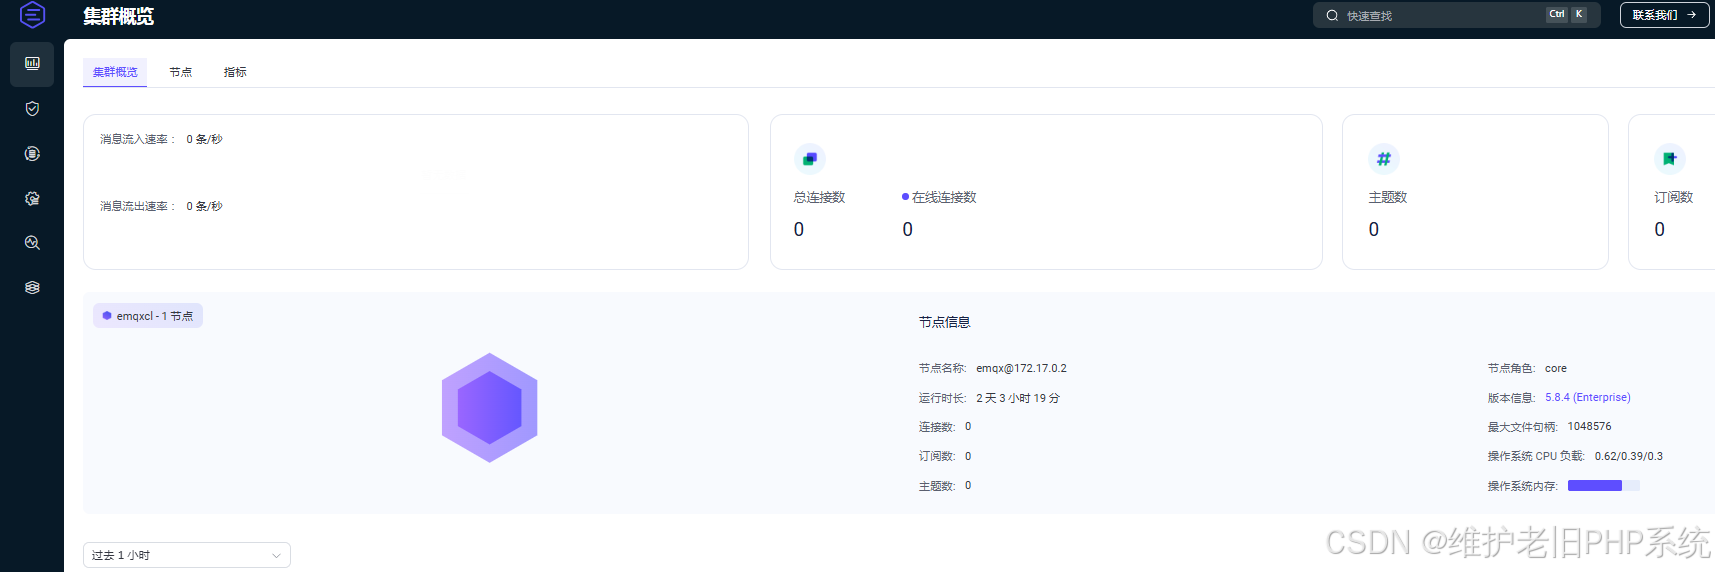Open version link 5.8.4 (Enterprise)
Image resolution: width=1715 pixels, height=572 pixels.
(x=1588, y=397)
